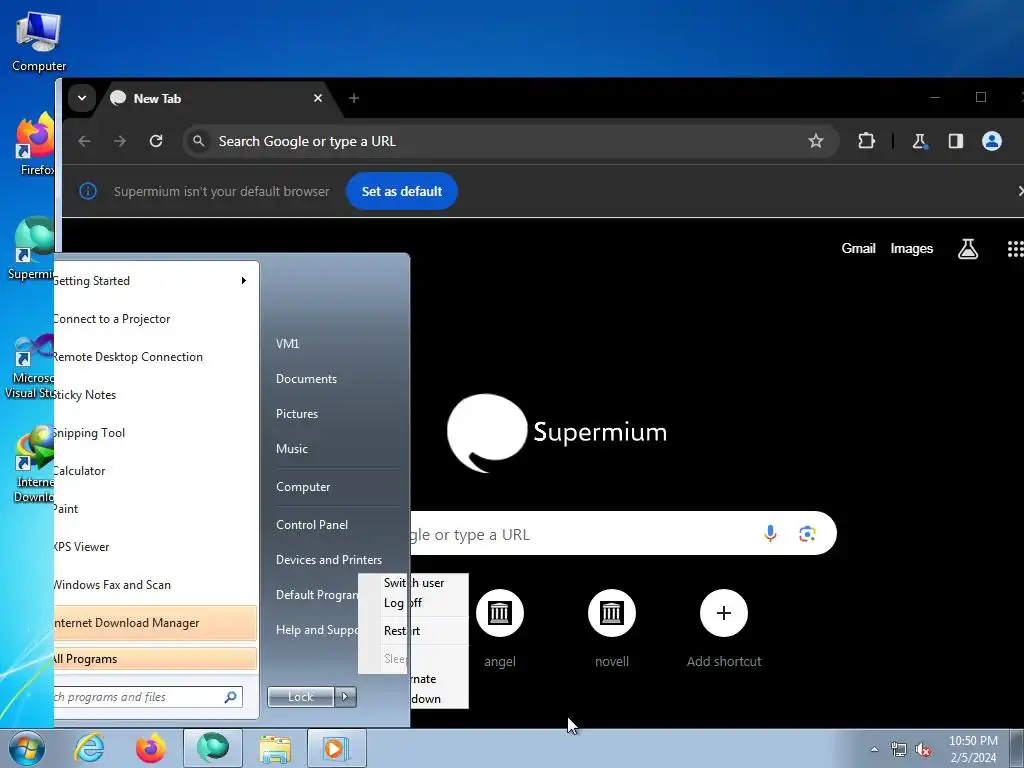This screenshot has width=1024, height=768.
Task: Open Help and Support
Action: pyautogui.click(x=315, y=630)
